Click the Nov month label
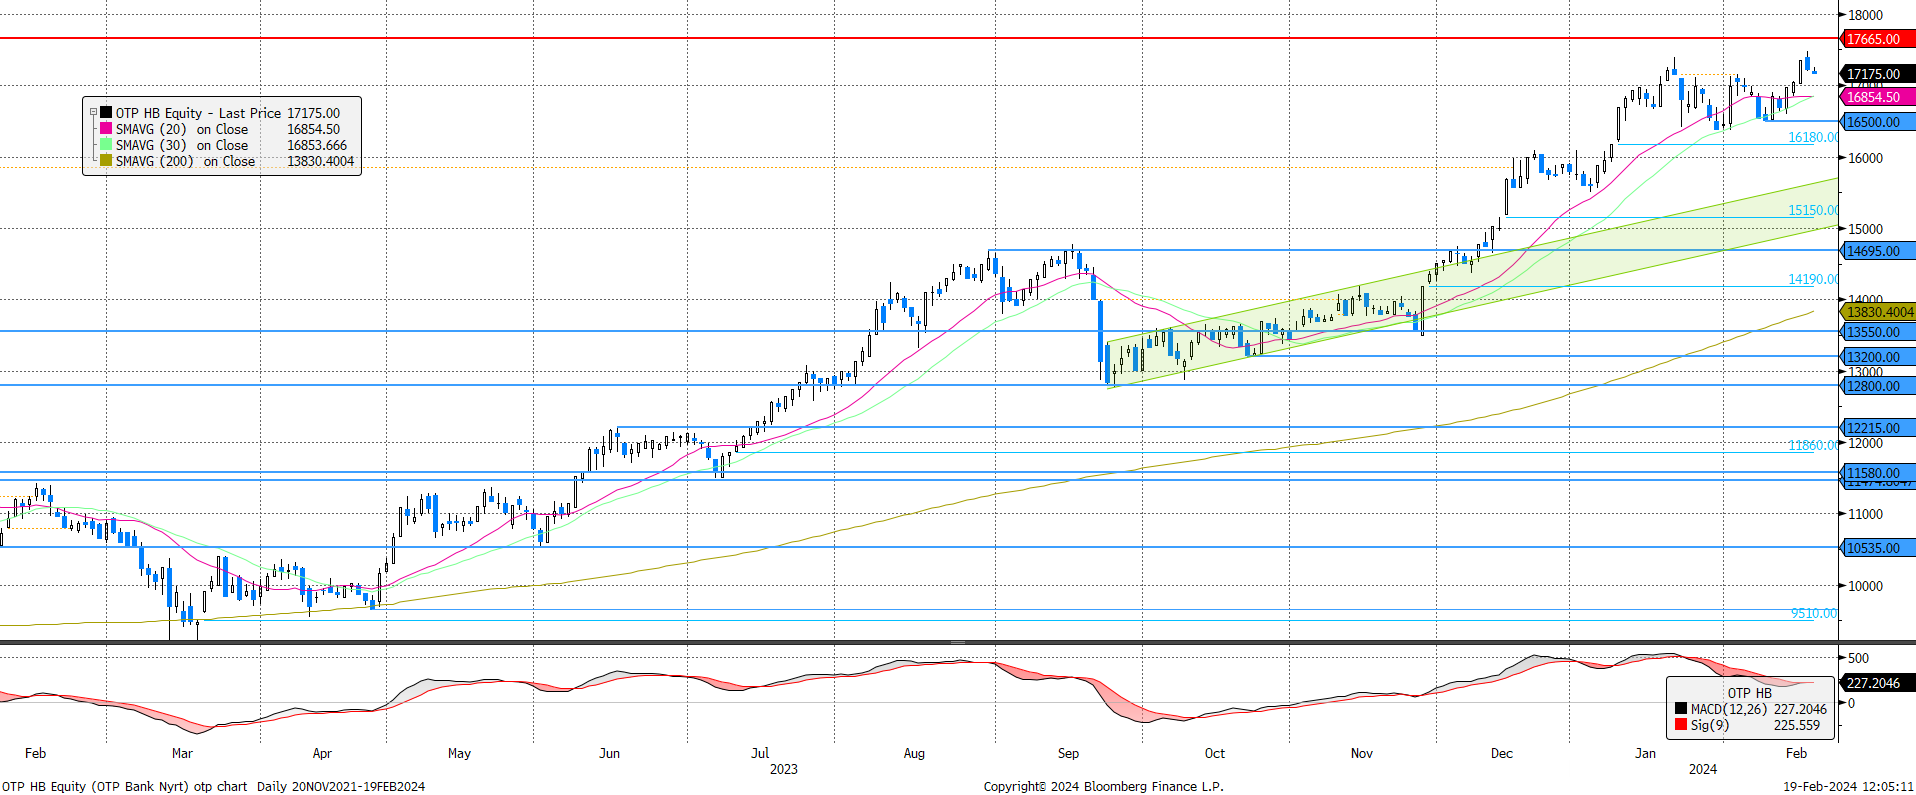Screen dimensions: 1916x795 coord(1362,753)
